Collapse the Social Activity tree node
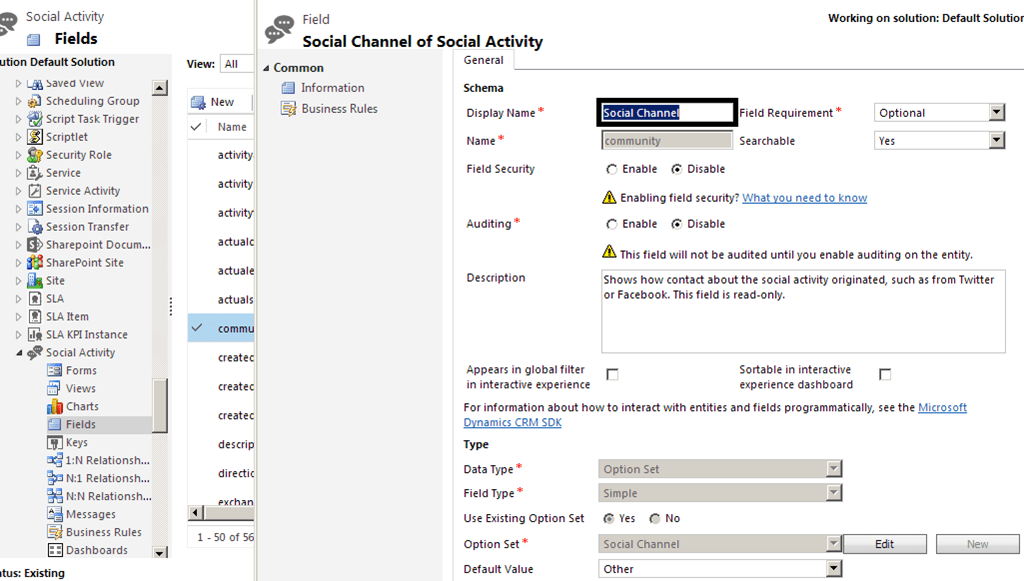1024x581 pixels. tap(19, 353)
